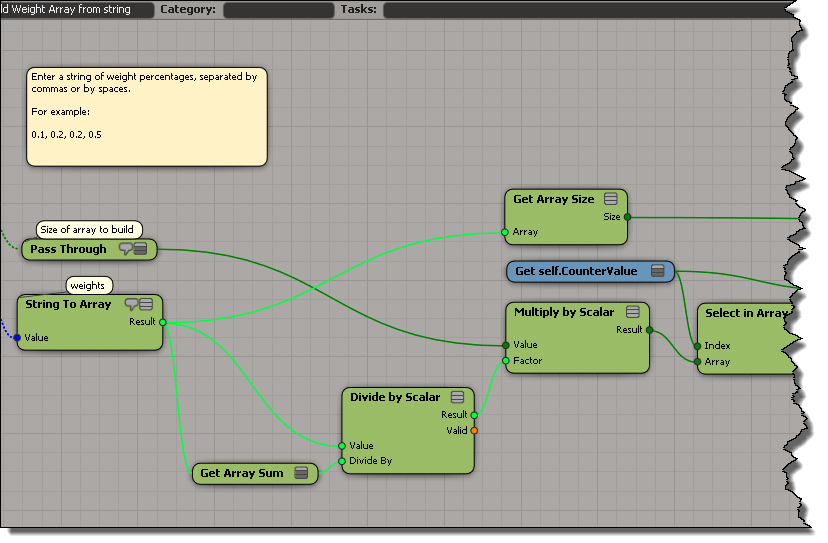Select the yellow weight percentages comment note
828x543 pixels.
[x=147, y=116]
